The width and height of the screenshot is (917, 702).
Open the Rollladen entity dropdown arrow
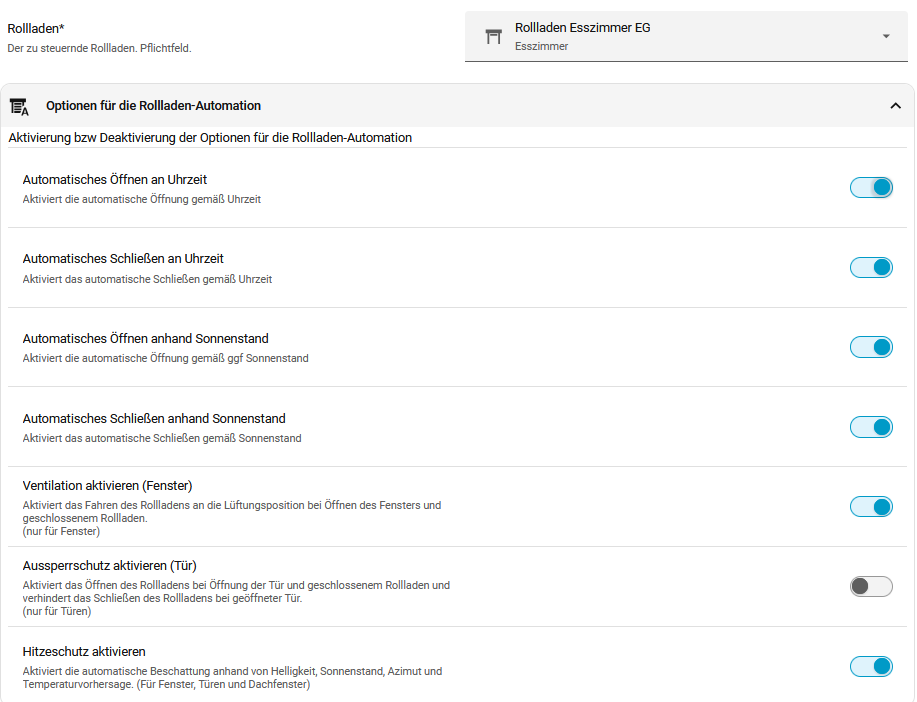tap(886, 36)
